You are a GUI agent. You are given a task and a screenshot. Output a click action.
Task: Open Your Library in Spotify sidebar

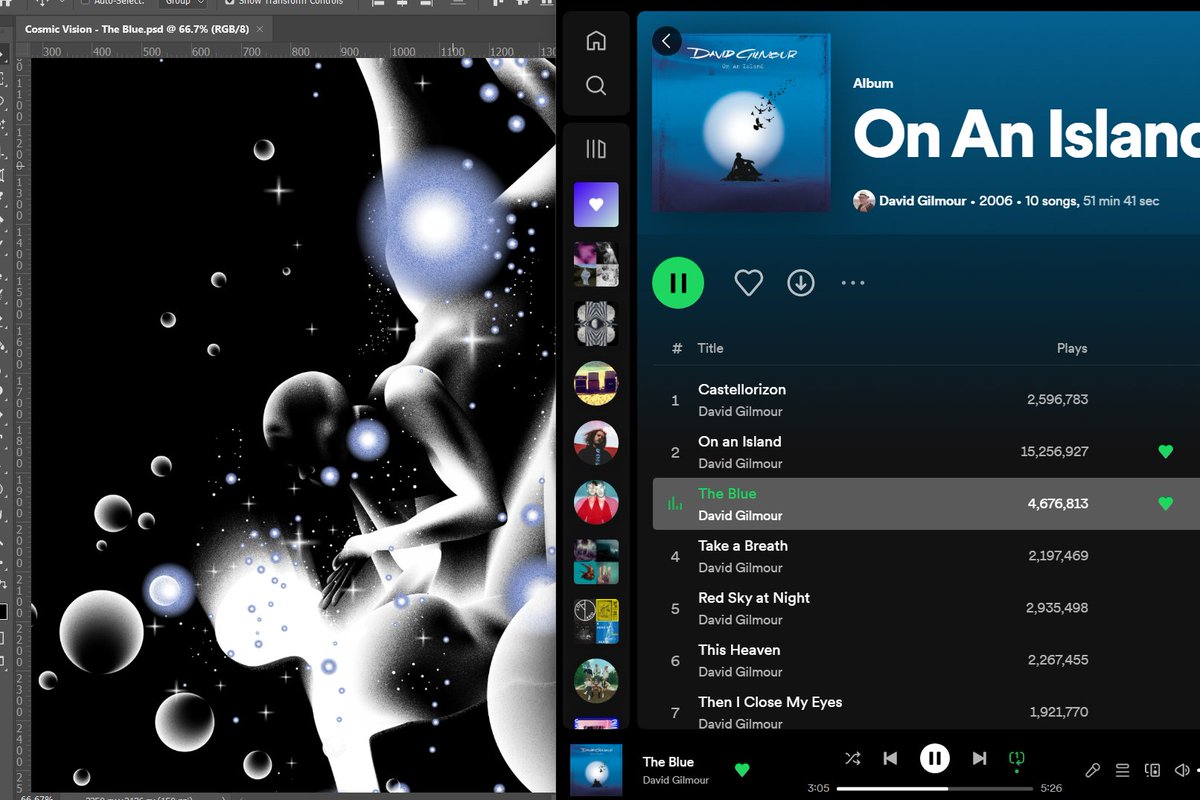(x=596, y=150)
